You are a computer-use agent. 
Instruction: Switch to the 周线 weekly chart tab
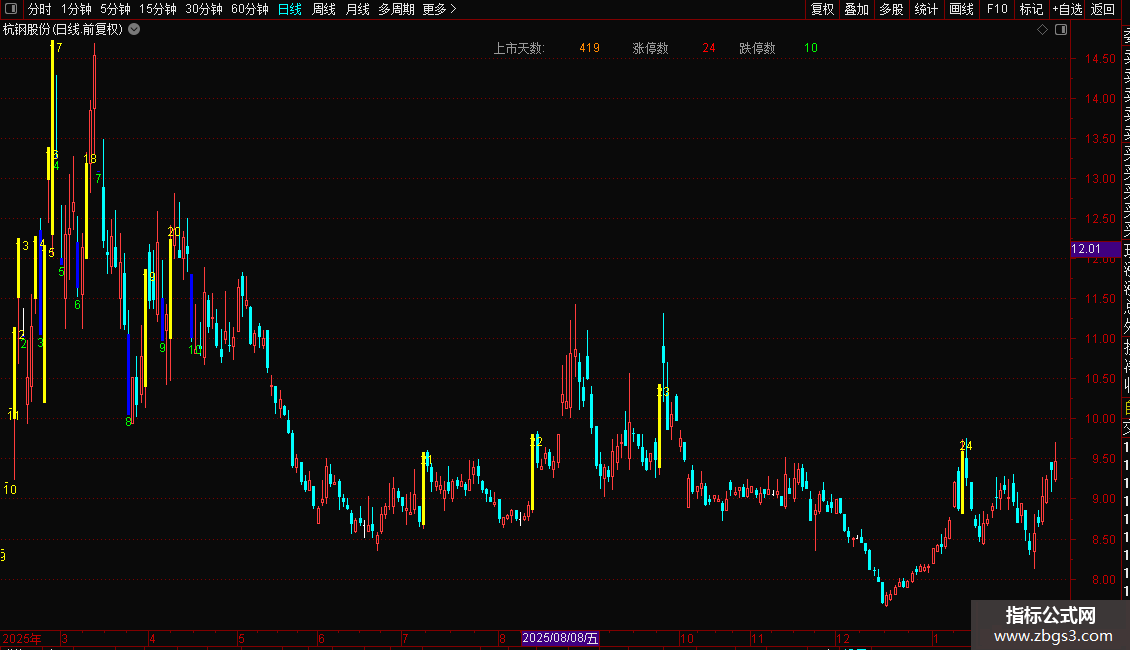[x=324, y=9]
